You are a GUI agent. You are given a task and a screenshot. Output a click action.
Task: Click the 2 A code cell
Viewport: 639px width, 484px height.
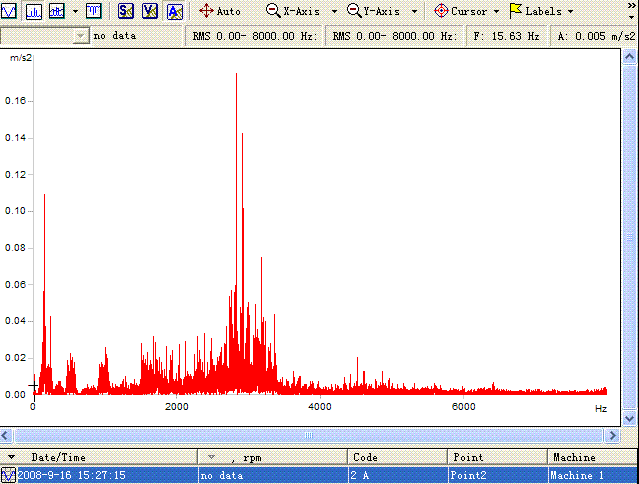398,475
